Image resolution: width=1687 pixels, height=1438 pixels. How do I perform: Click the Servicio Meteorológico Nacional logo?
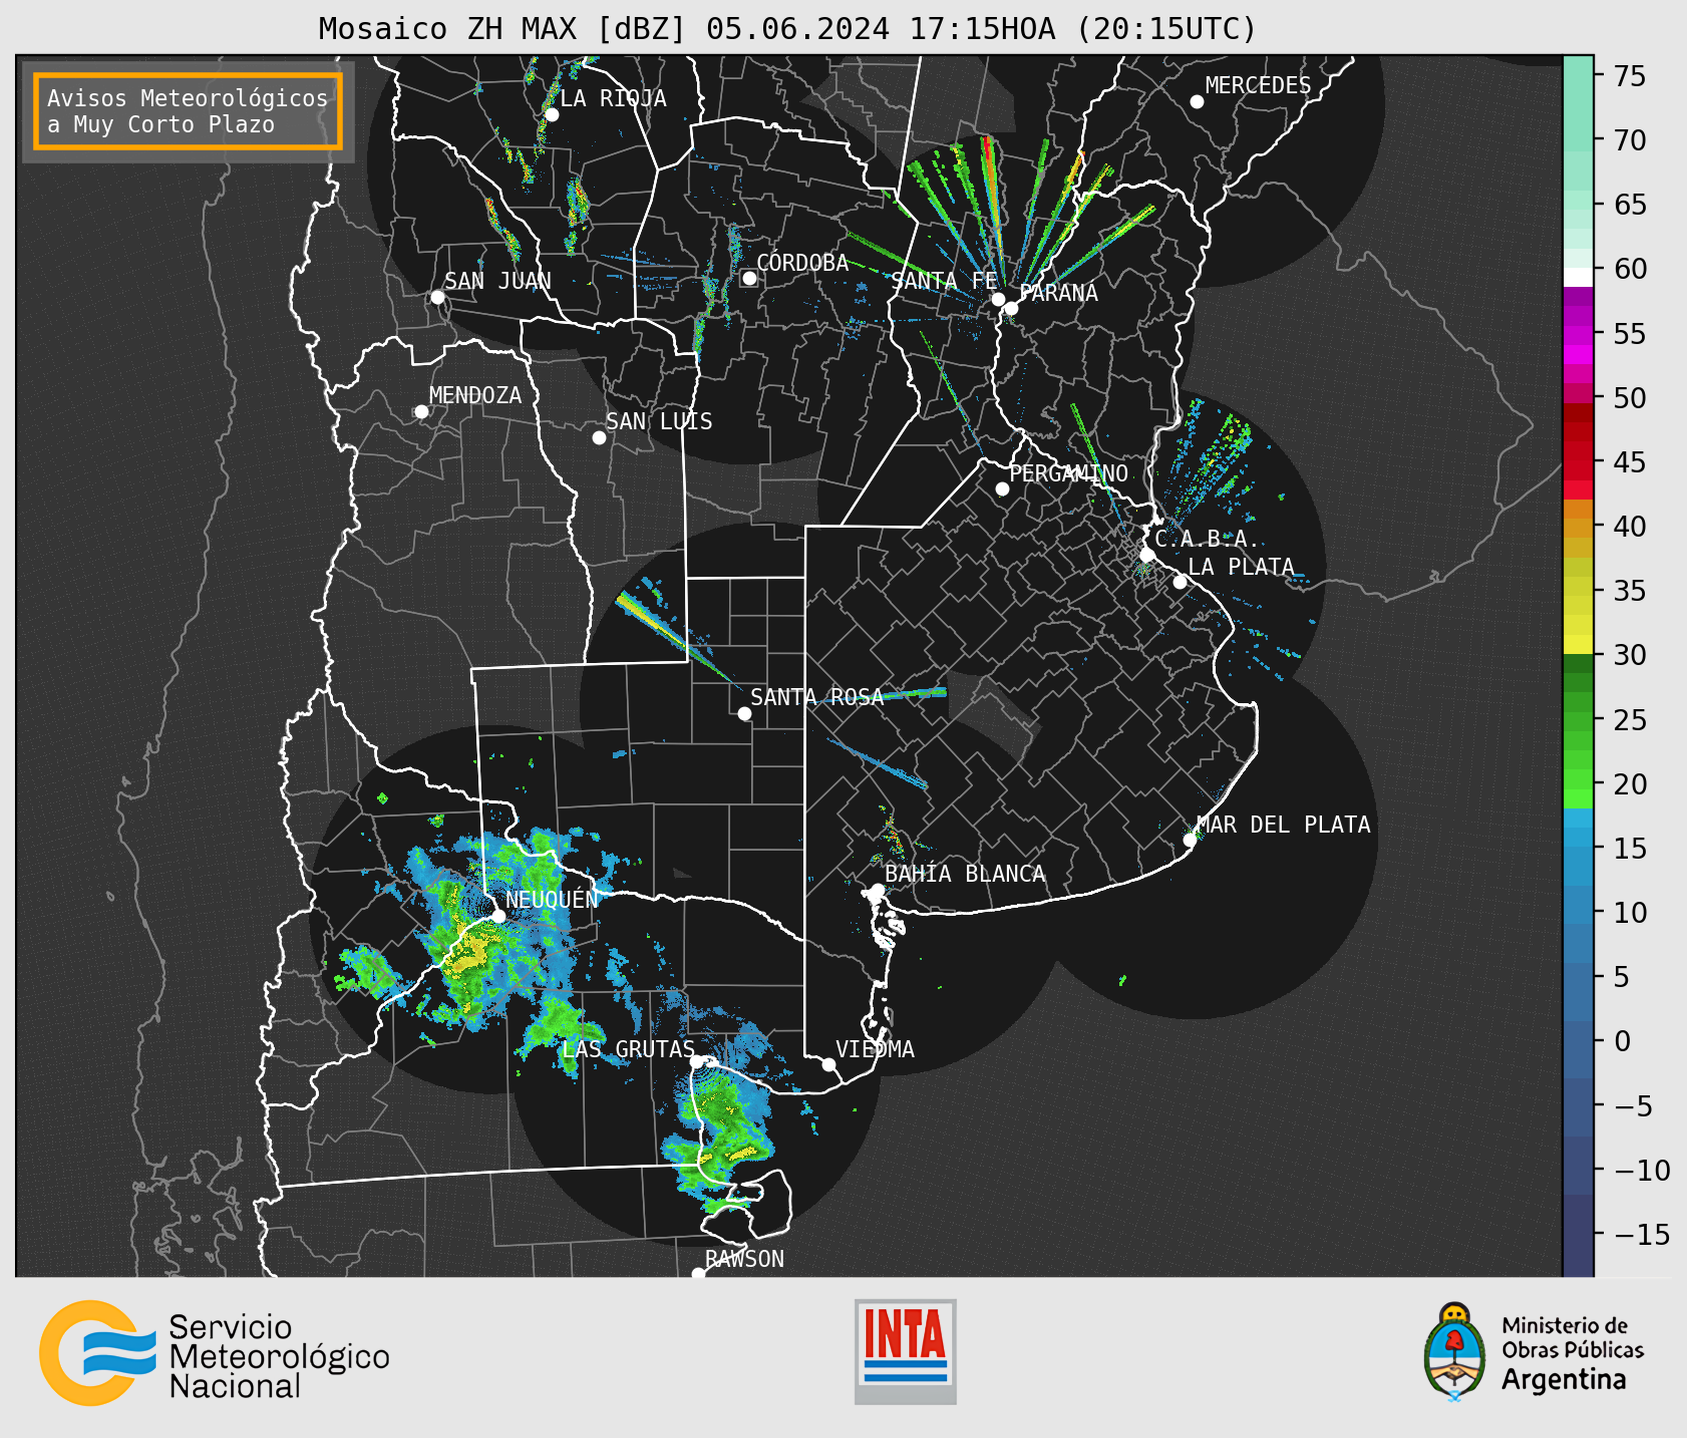tap(214, 1353)
